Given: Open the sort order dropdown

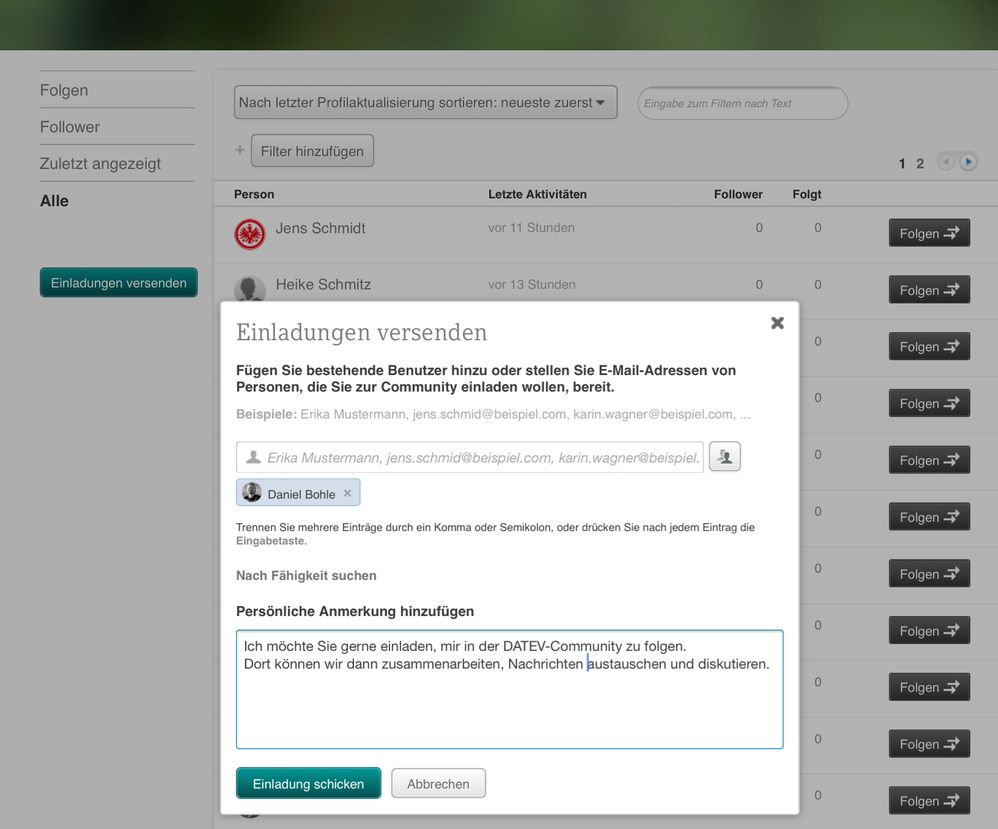Looking at the screenshot, I should tap(426, 103).
